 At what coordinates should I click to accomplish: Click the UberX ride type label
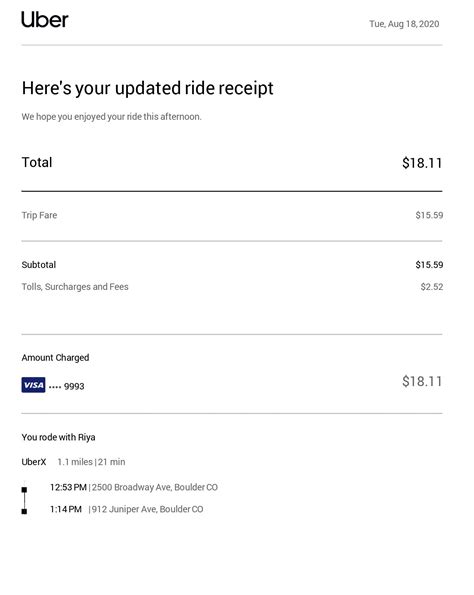(34, 462)
